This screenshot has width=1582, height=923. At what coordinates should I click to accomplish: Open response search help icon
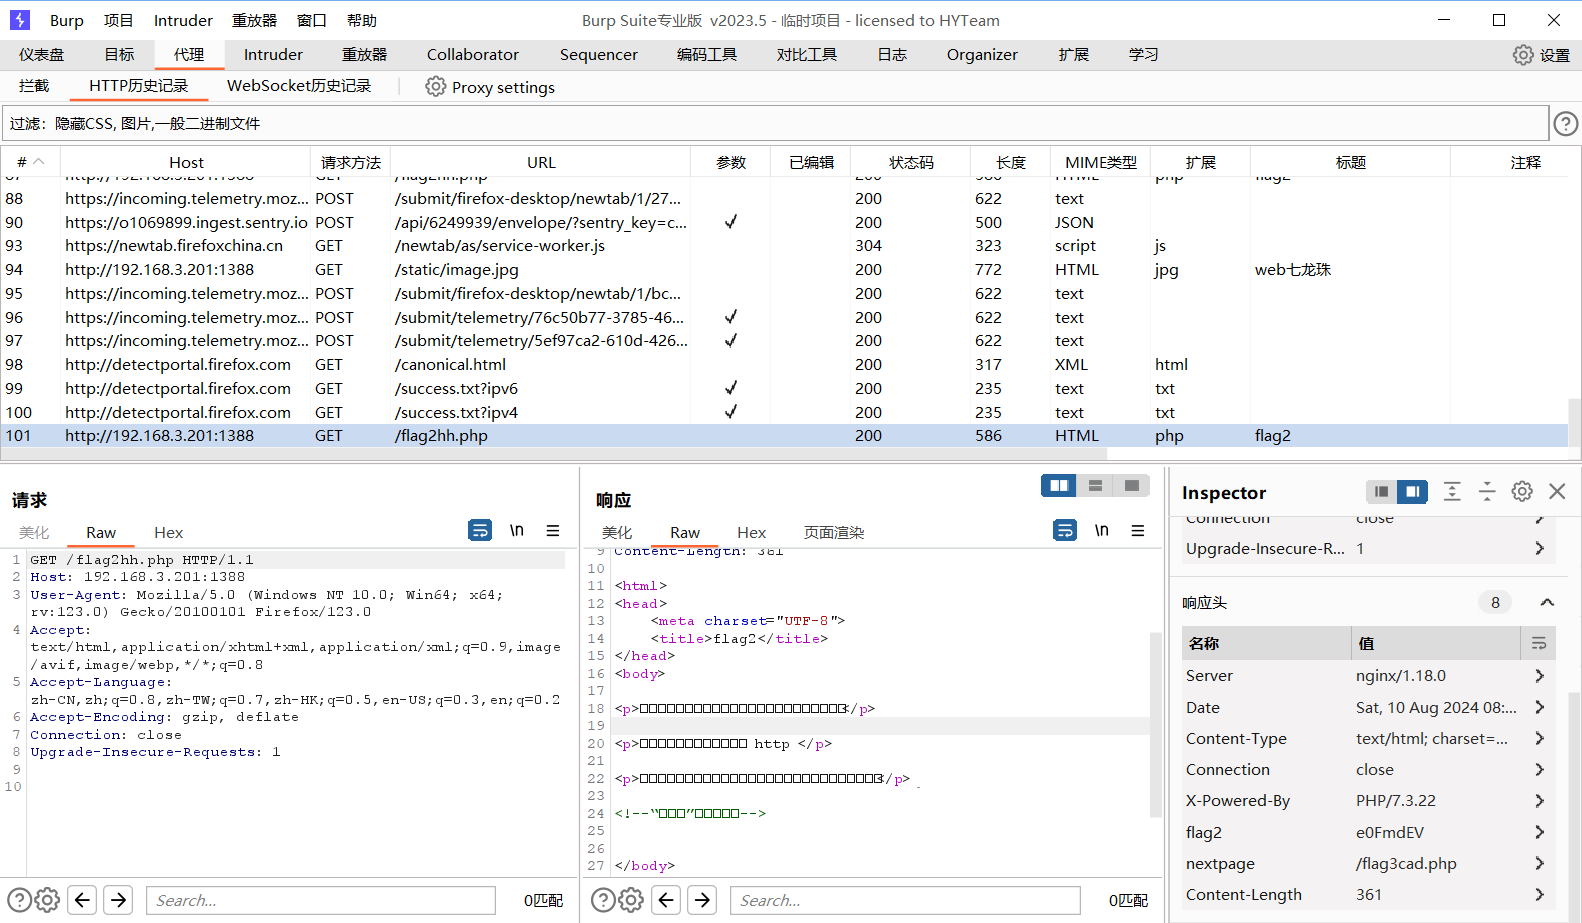(603, 900)
